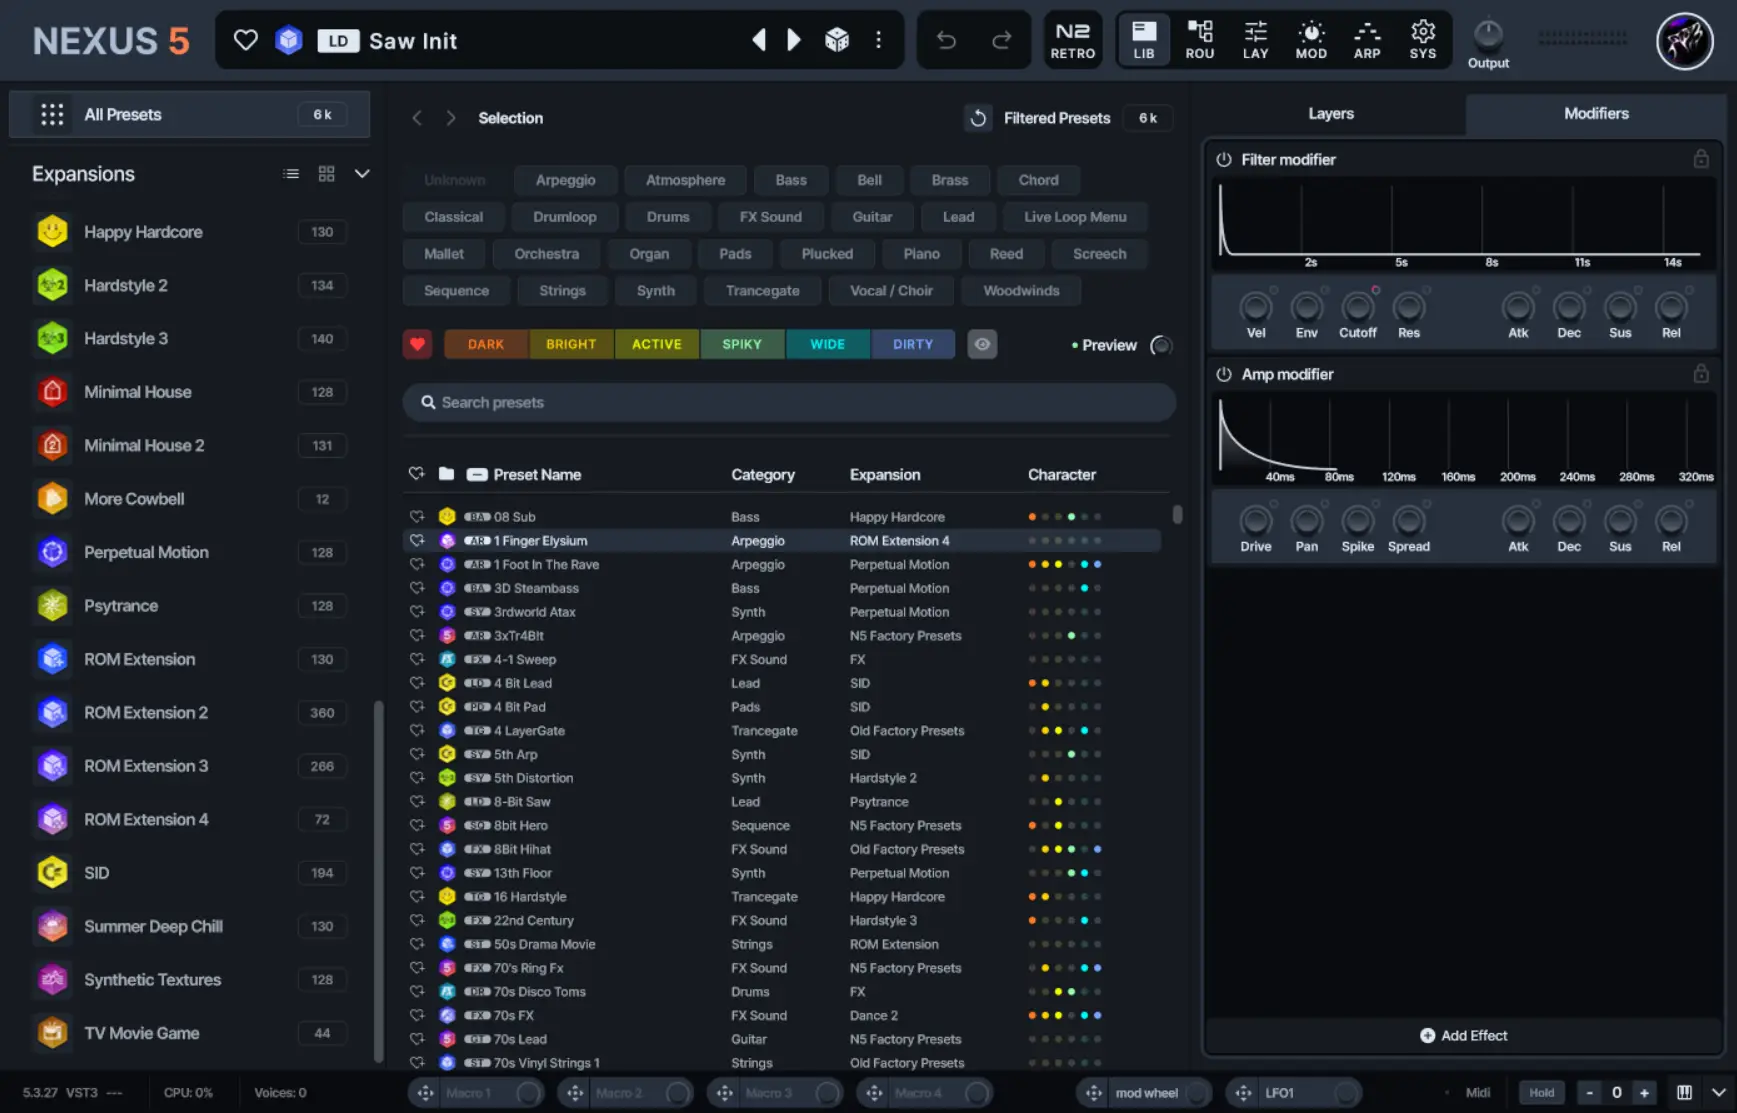
Task: Open the SYS system settings panel
Action: (x=1423, y=40)
